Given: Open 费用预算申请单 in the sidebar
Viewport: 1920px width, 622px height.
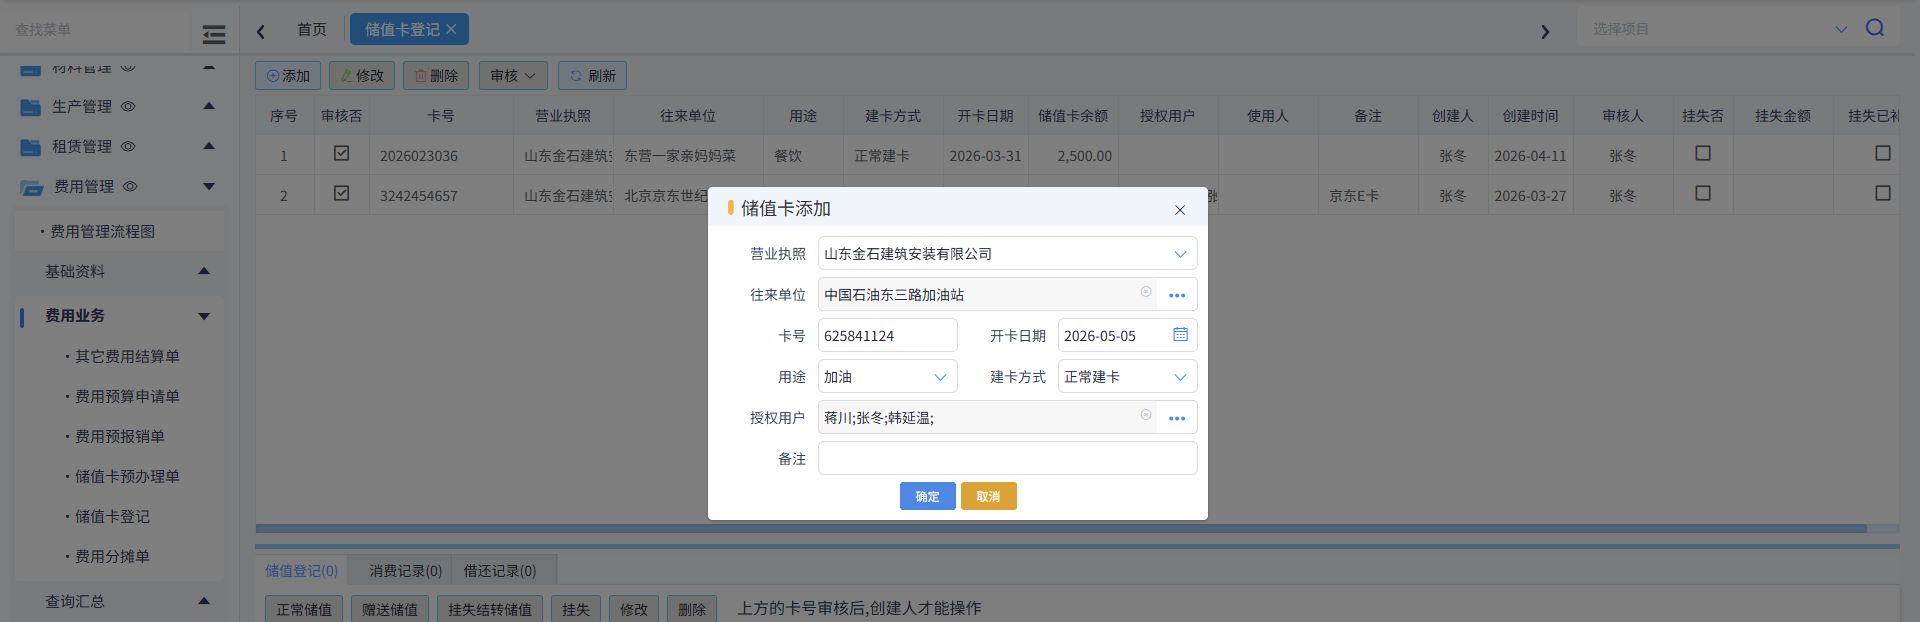Looking at the screenshot, I should [x=127, y=396].
